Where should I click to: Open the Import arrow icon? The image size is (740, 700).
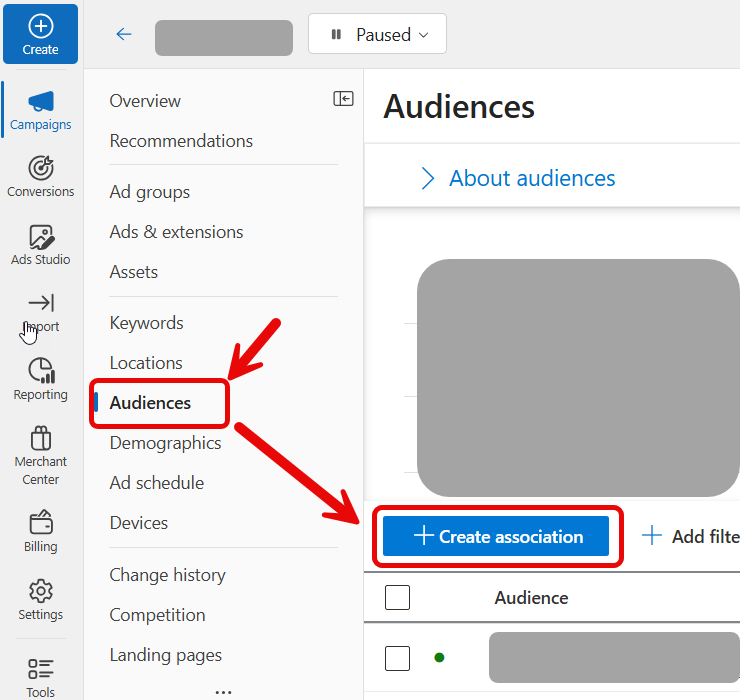(41, 303)
